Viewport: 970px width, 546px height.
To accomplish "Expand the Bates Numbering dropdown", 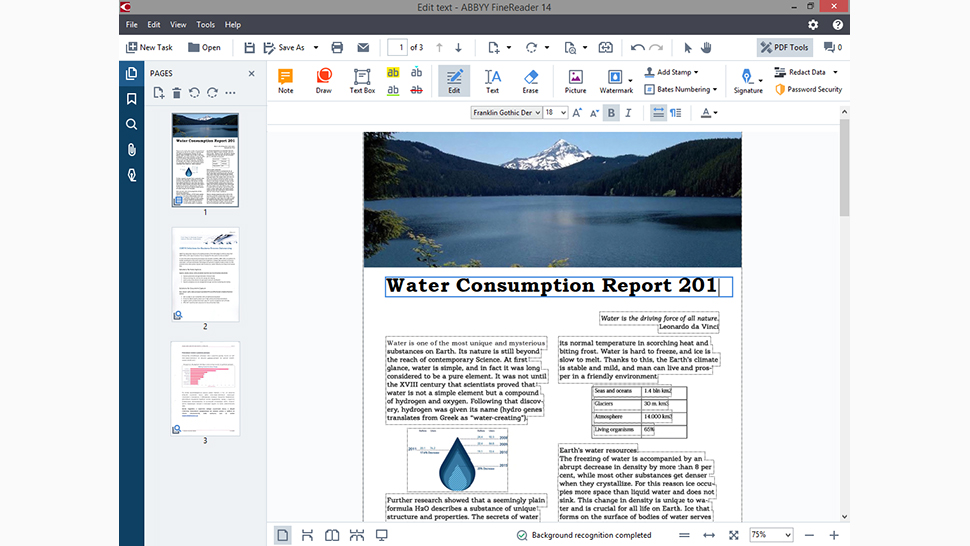I will 715,90.
